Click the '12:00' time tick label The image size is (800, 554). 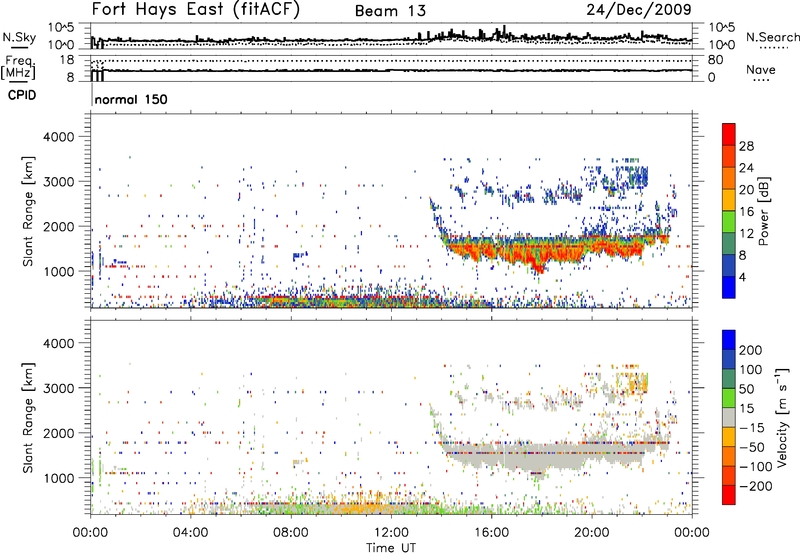point(391,533)
